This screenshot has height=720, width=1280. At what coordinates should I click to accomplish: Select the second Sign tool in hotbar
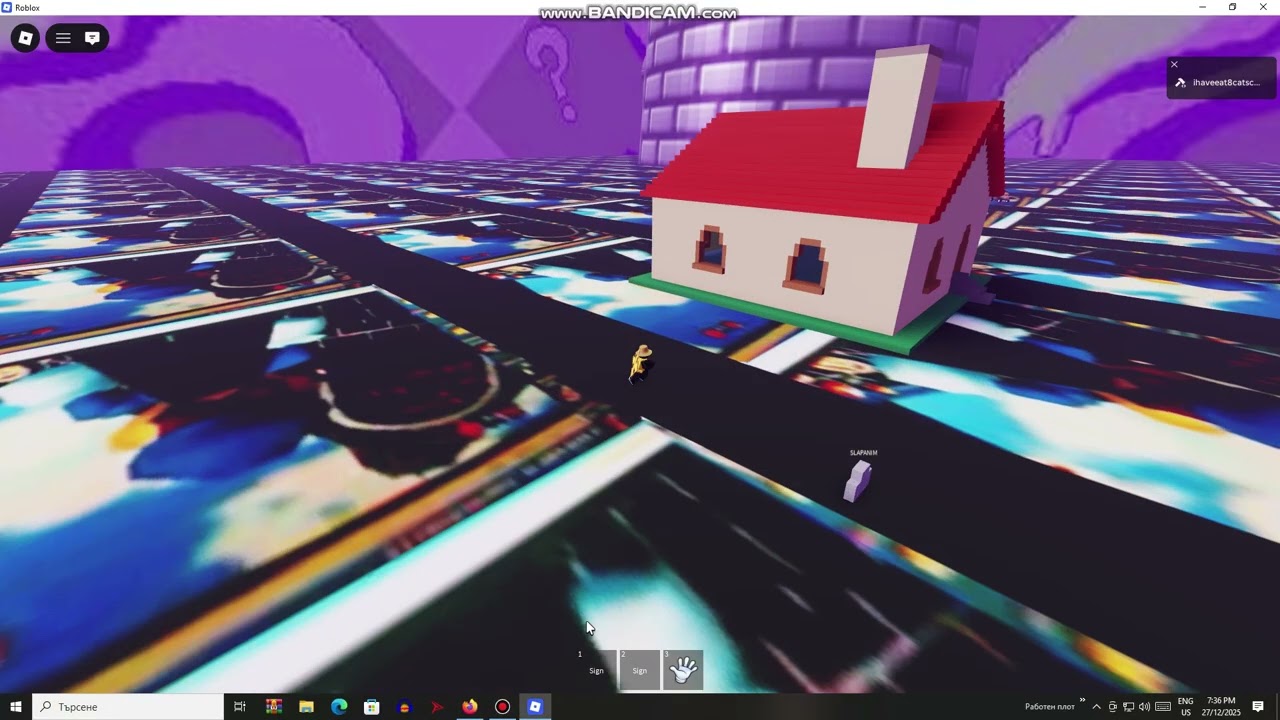[x=640, y=670]
